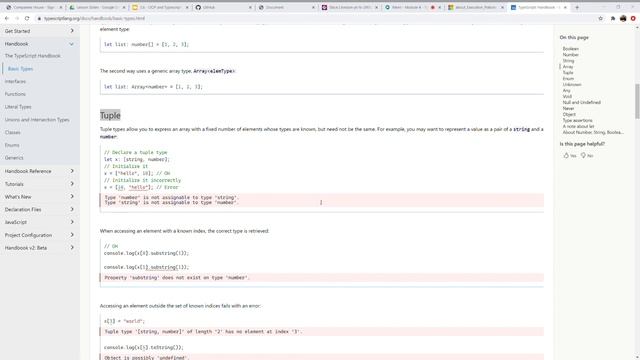
Task: Jump to Null and Undefined section
Action: click(x=582, y=102)
